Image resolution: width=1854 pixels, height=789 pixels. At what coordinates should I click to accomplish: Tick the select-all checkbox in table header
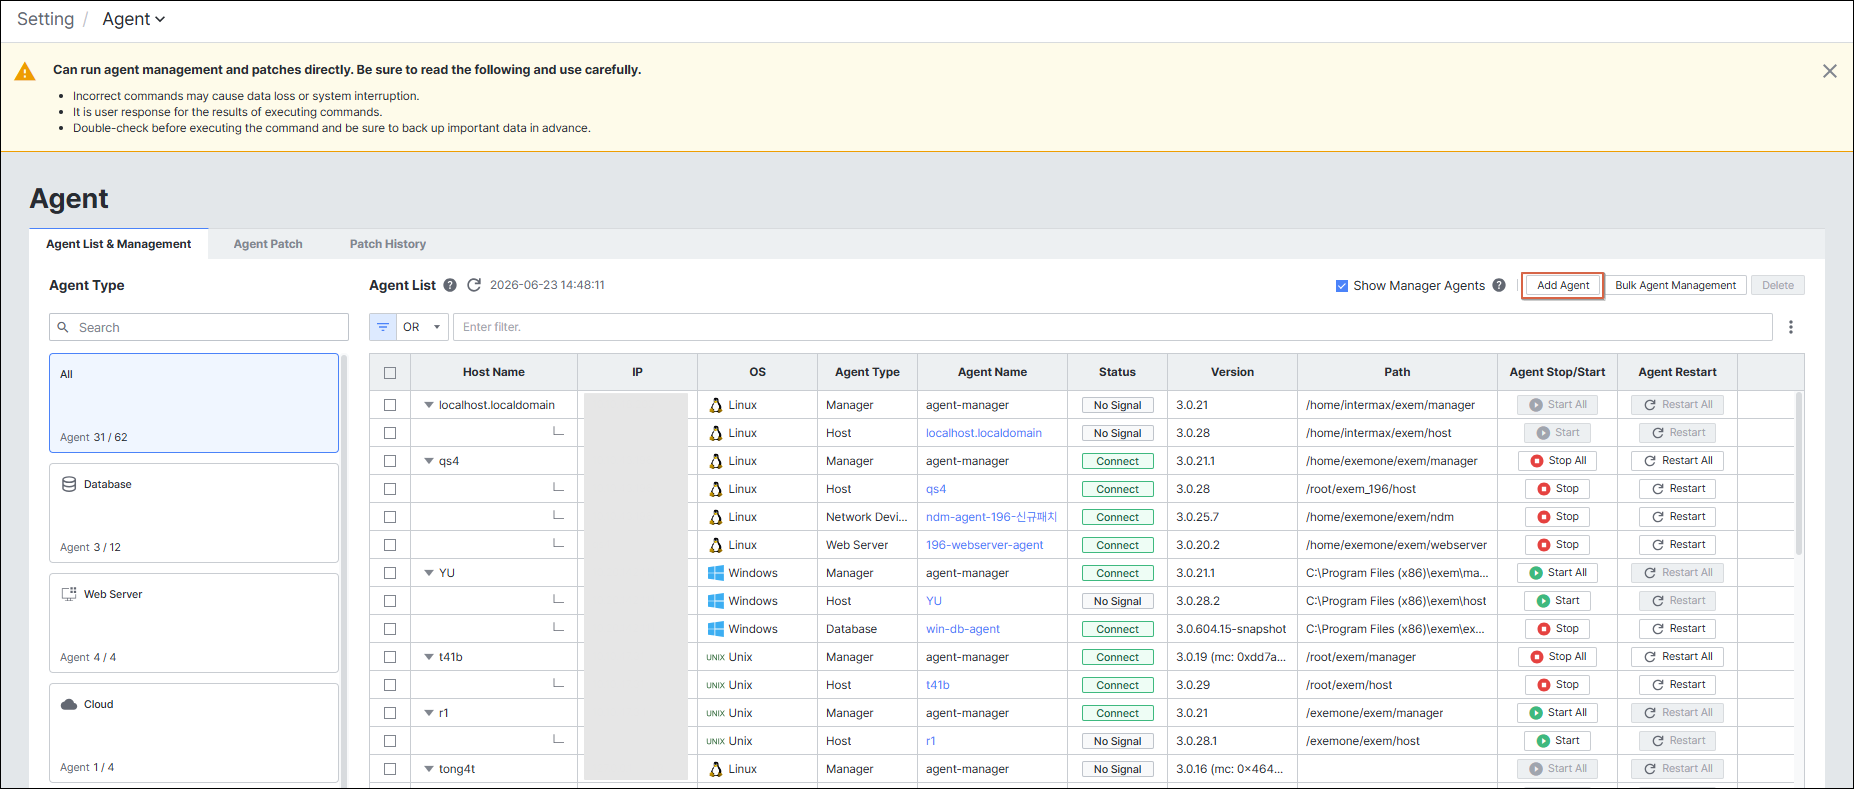click(x=390, y=373)
